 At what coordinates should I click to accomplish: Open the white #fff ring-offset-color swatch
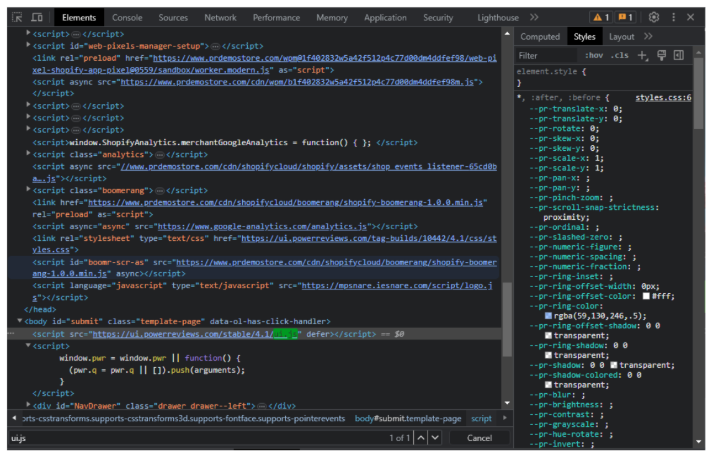point(646,296)
